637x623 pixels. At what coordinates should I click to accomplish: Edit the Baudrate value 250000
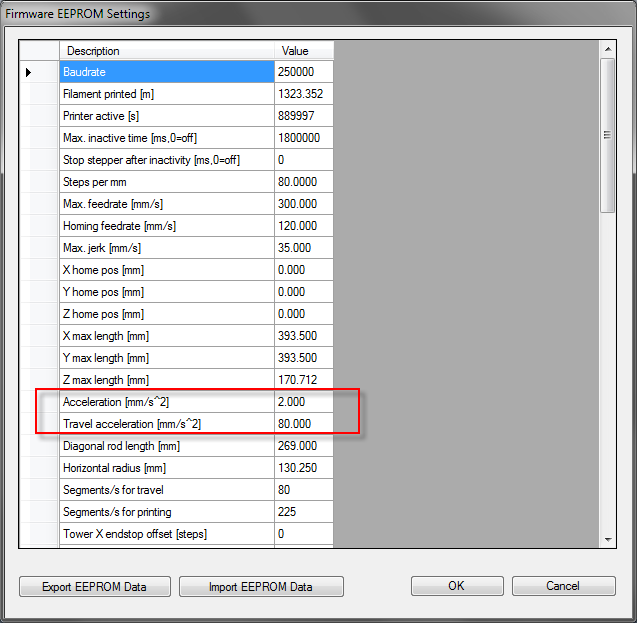[303, 72]
